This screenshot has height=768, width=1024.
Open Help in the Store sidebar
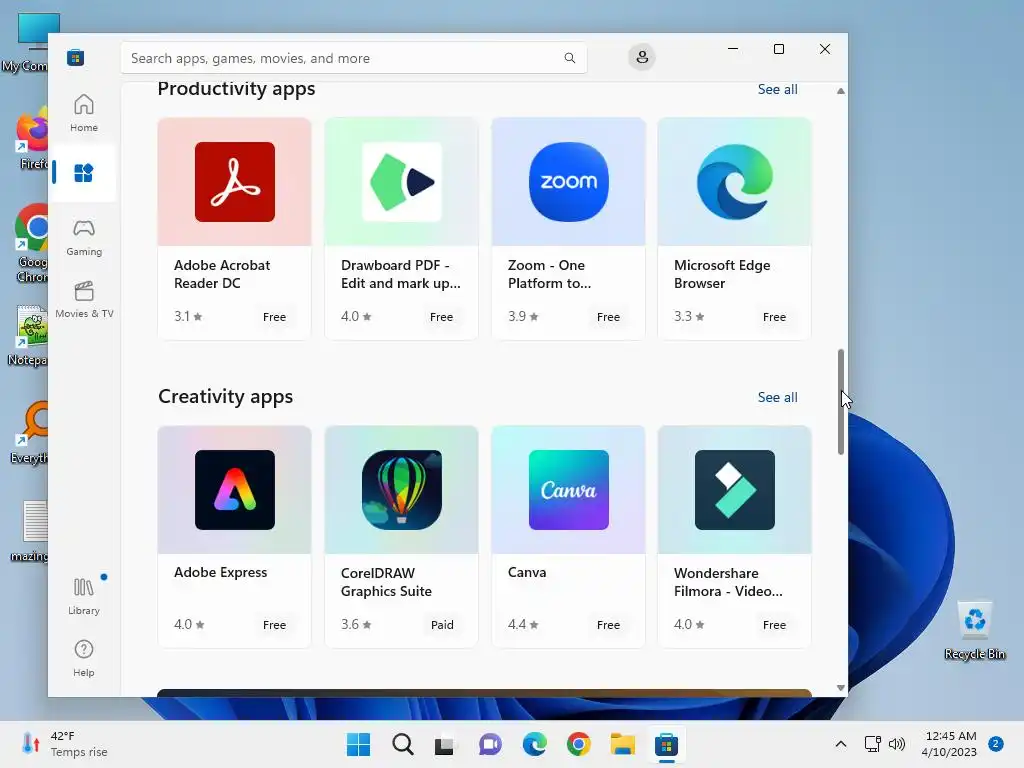click(84, 658)
